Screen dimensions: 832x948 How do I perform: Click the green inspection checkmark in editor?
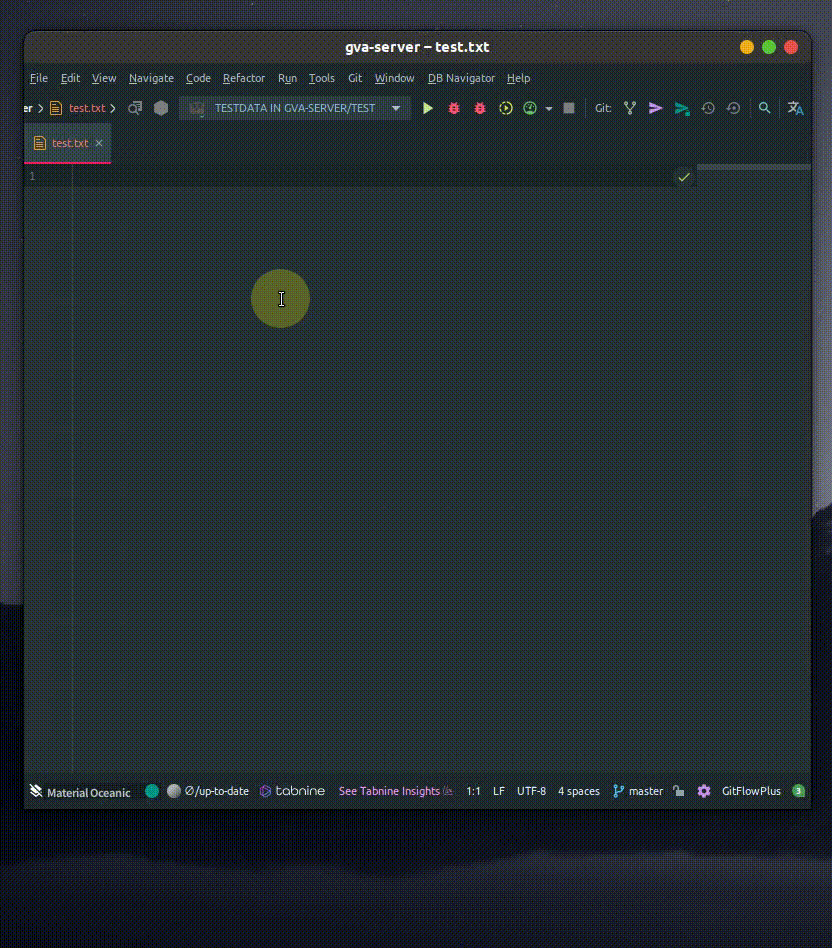point(684,177)
